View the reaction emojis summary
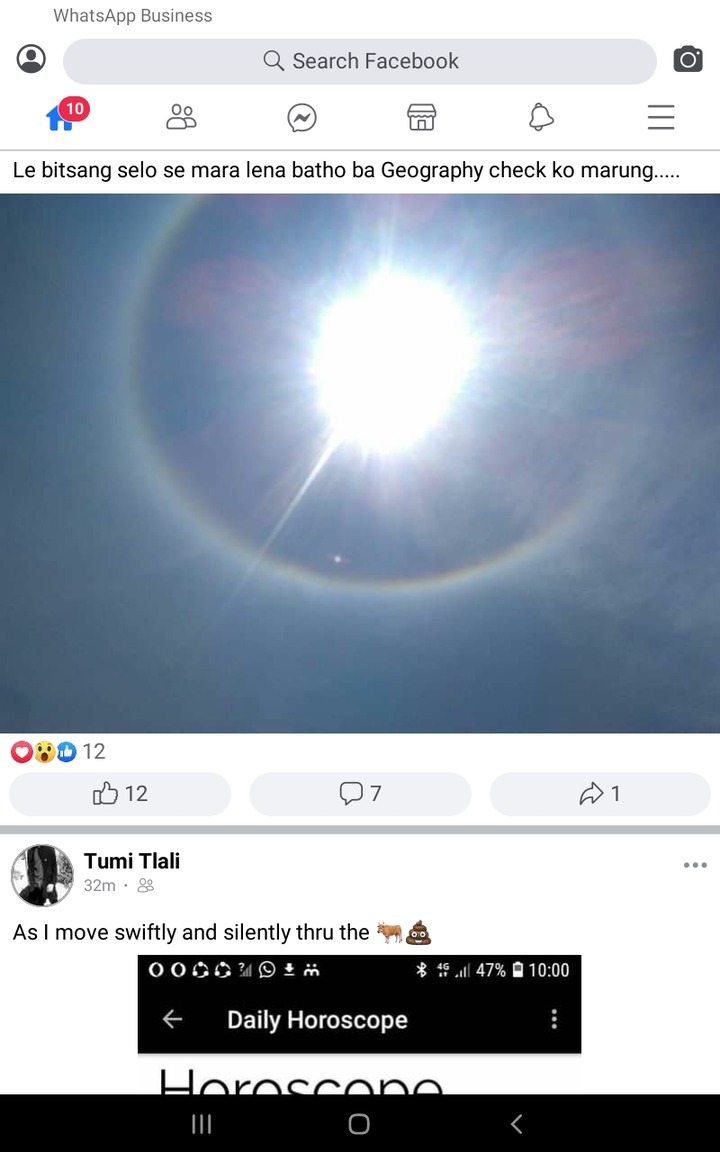Image resolution: width=720 pixels, height=1152 pixels. (58, 752)
